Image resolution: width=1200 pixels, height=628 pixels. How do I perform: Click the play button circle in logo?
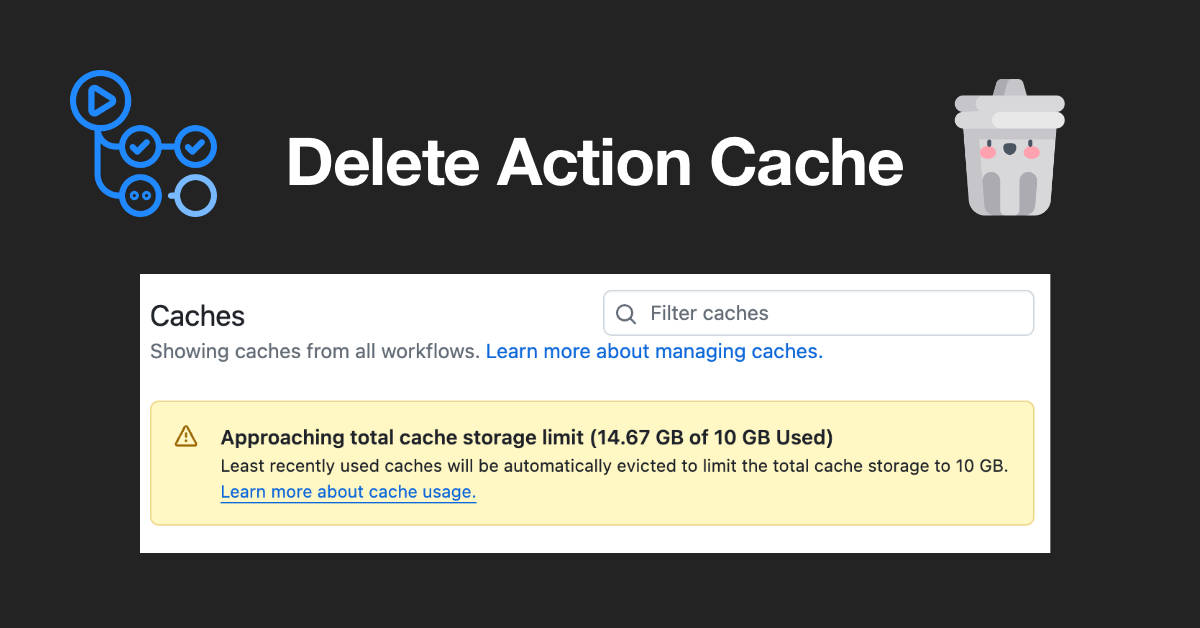point(100,100)
